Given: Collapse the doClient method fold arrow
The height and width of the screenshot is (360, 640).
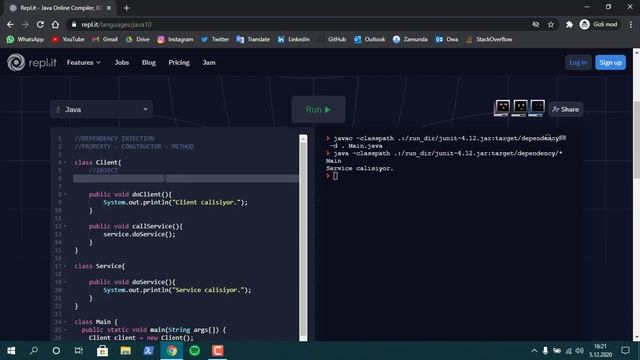Looking at the screenshot, I should click(x=65, y=194).
